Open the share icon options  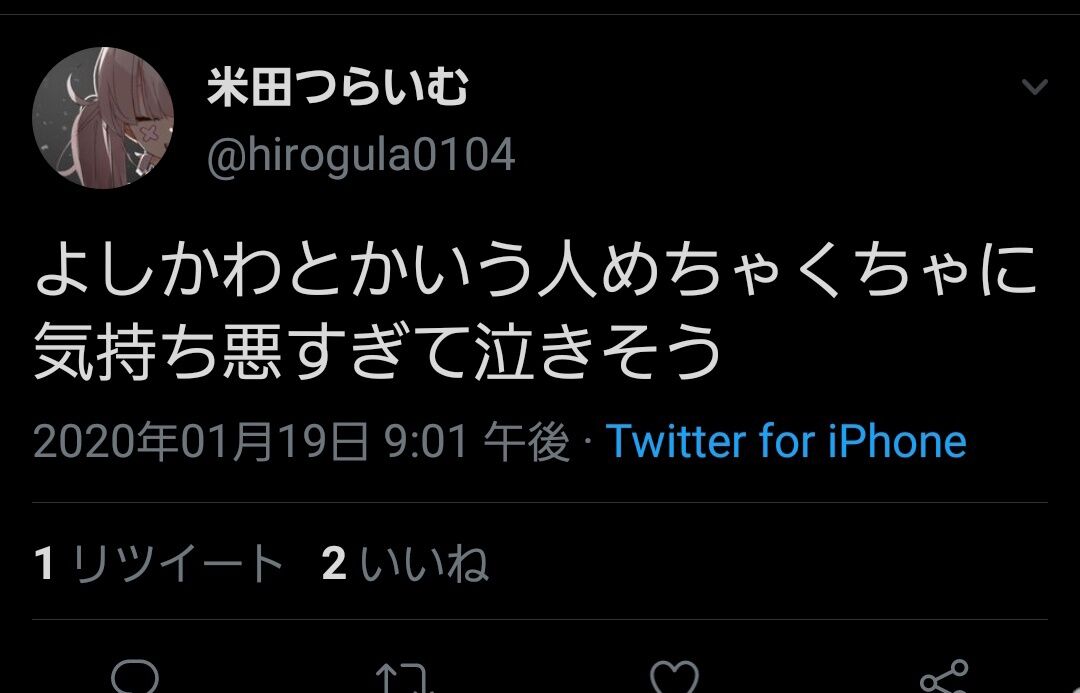pos(944,676)
